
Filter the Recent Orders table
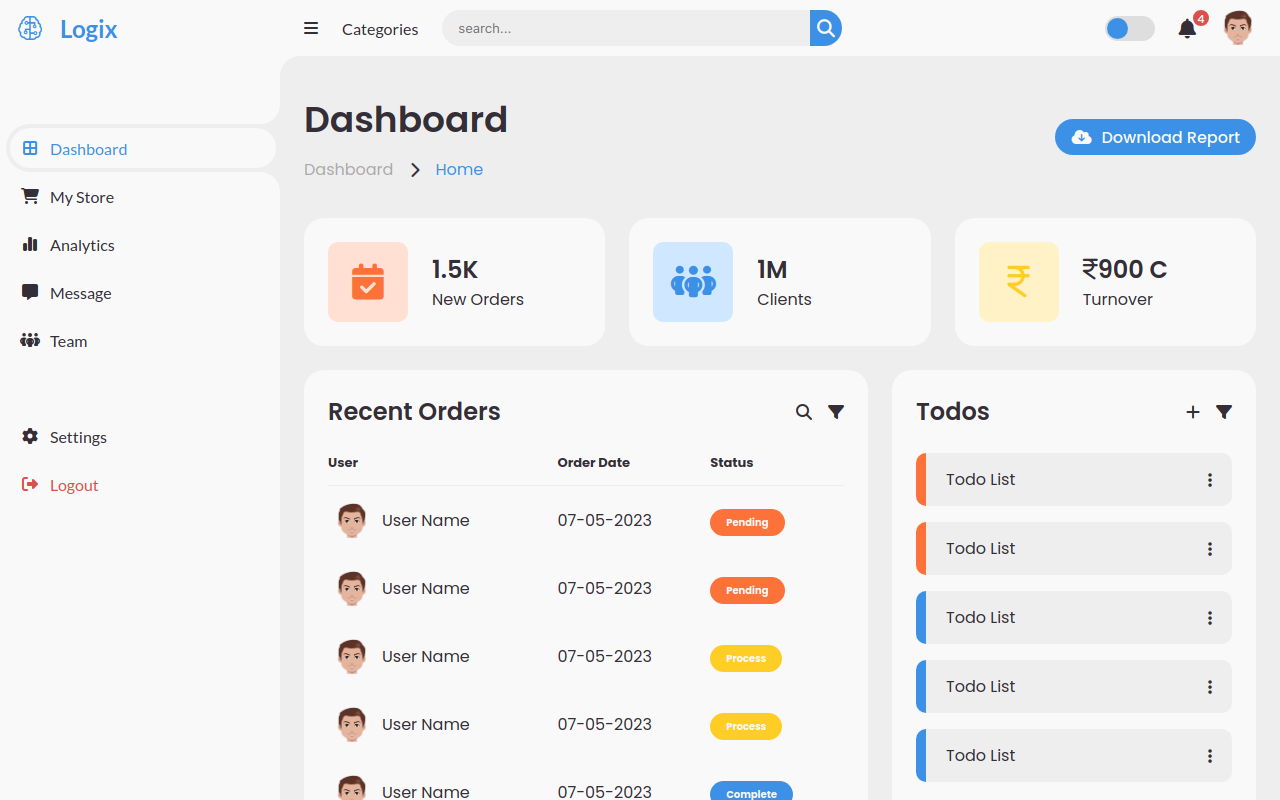click(x=836, y=412)
